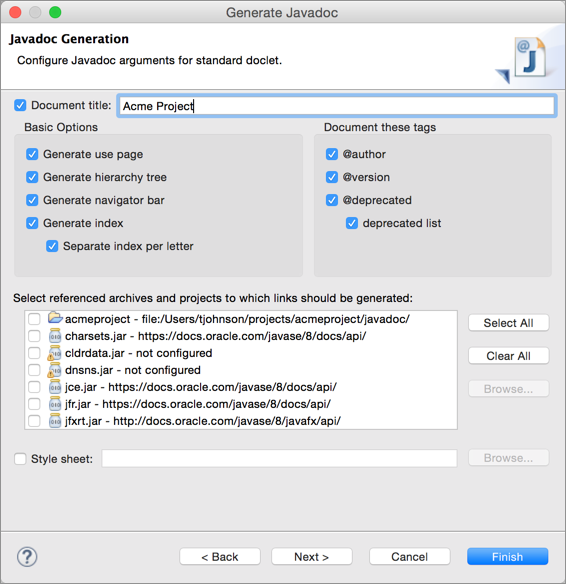Image resolution: width=566 pixels, height=584 pixels.
Task: Check the jfr.jar checkbox
Action: click(34, 404)
